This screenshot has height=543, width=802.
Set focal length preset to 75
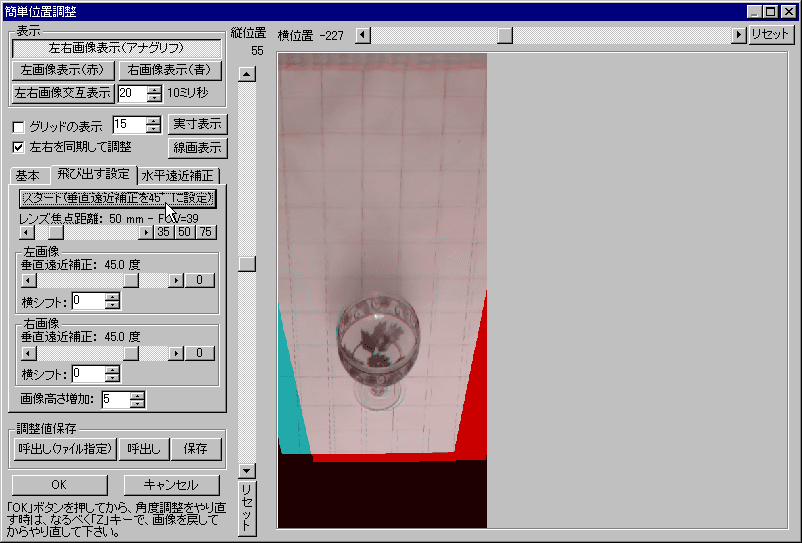pyautogui.click(x=206, y=233)
